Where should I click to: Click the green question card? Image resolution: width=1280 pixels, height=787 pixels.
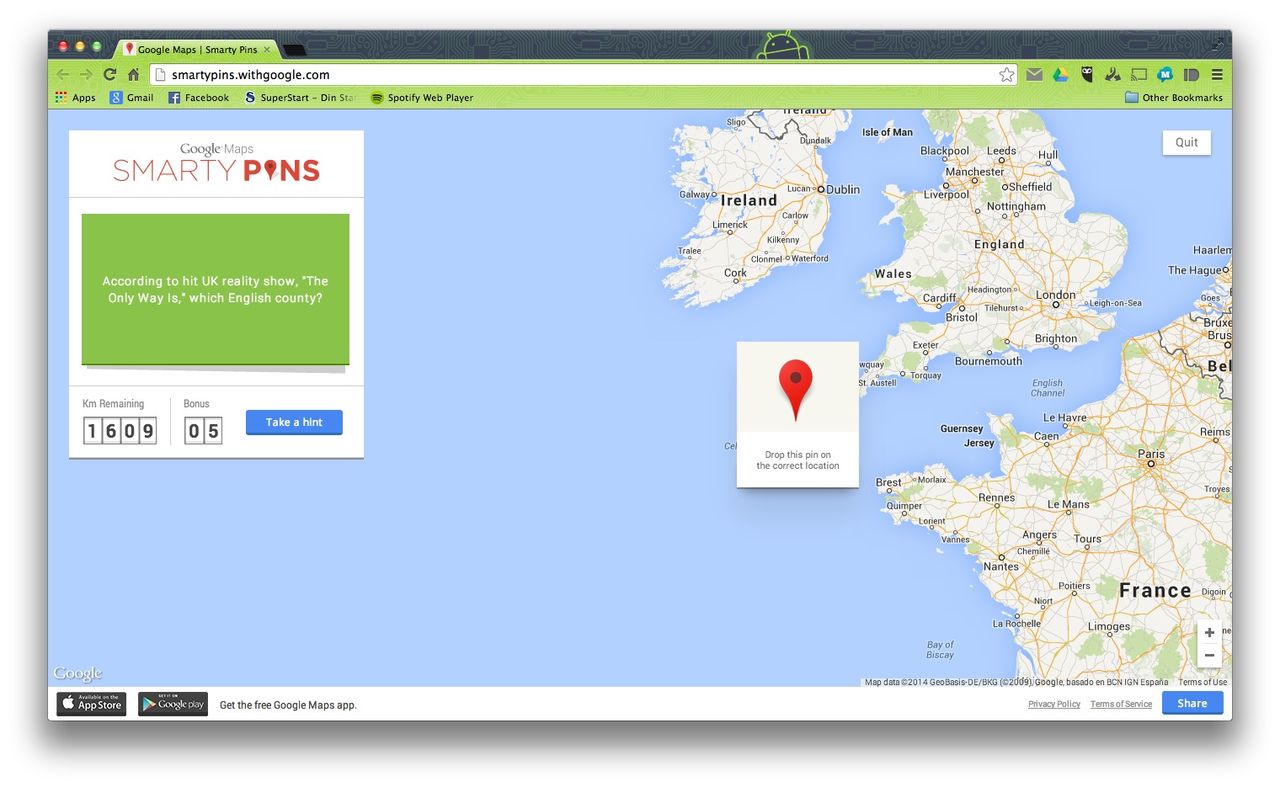click(215, 289)
